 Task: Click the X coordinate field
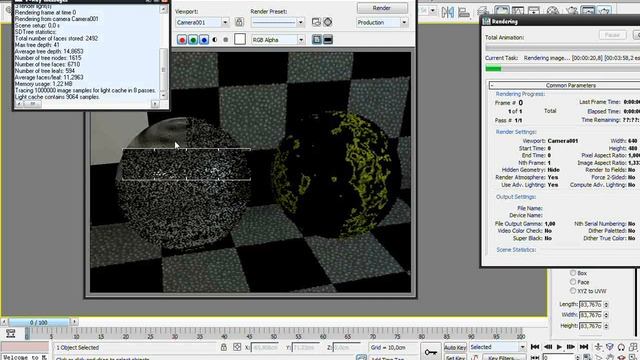coord(265,347)
